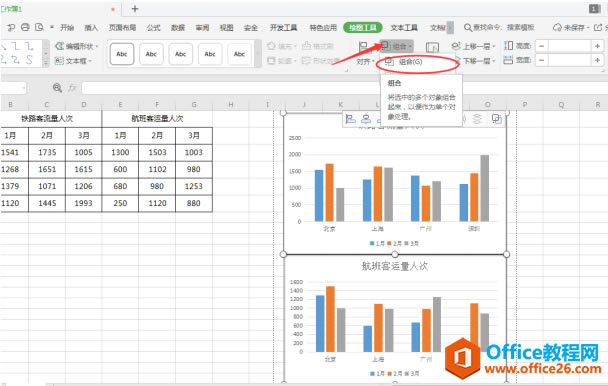Expand the quick access toolbar customize arrow

point(52,27)
